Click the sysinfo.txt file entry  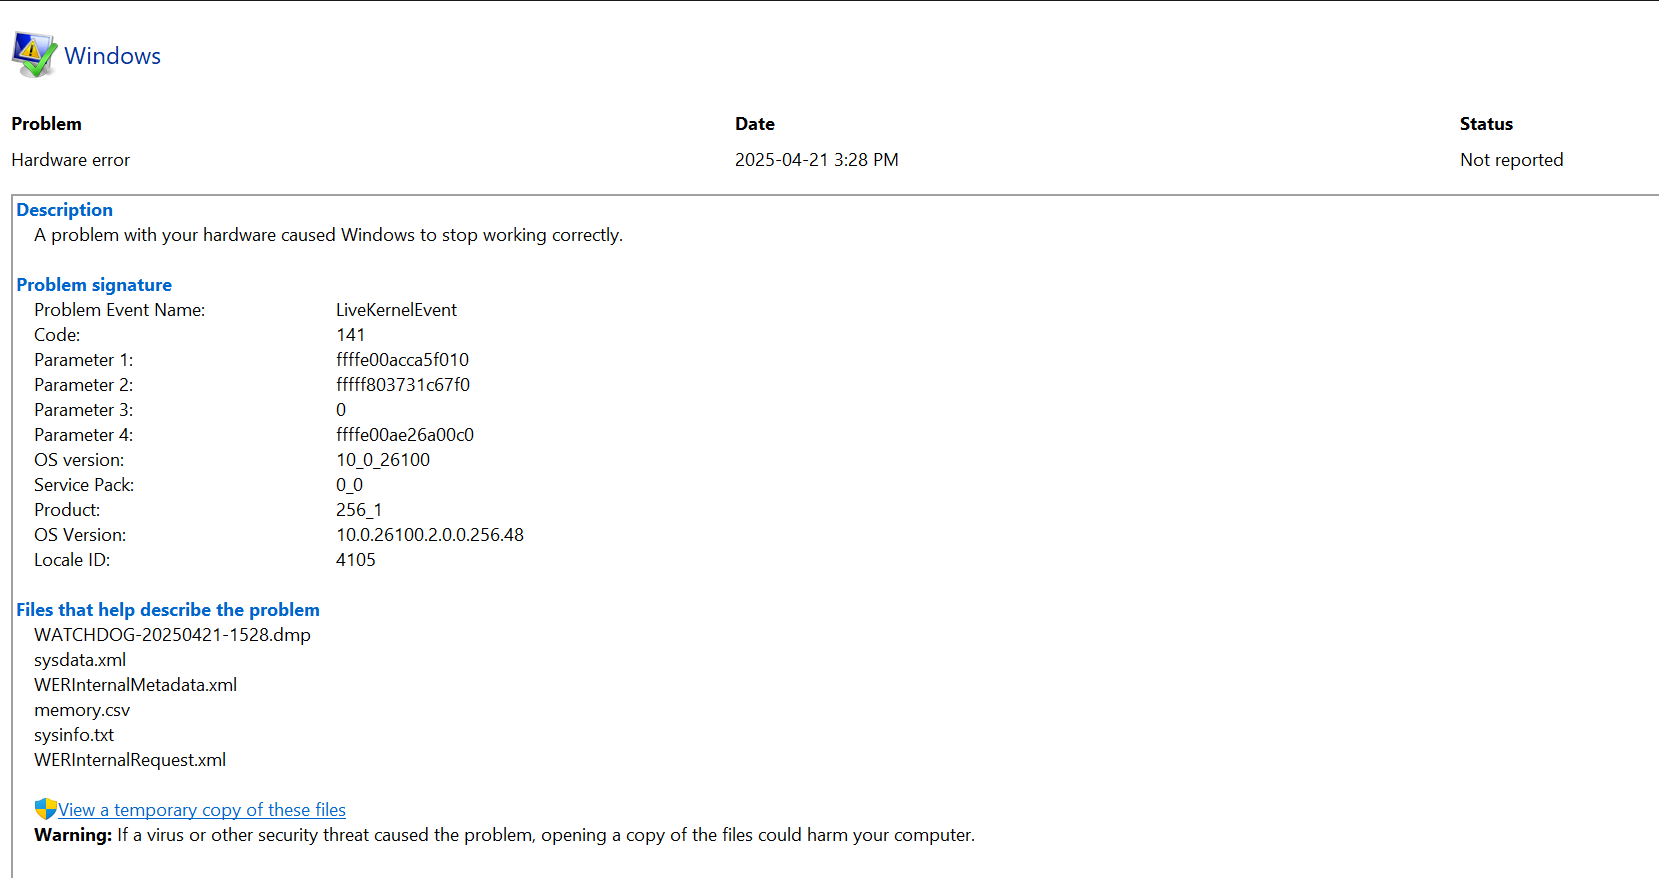coord(74,735)
